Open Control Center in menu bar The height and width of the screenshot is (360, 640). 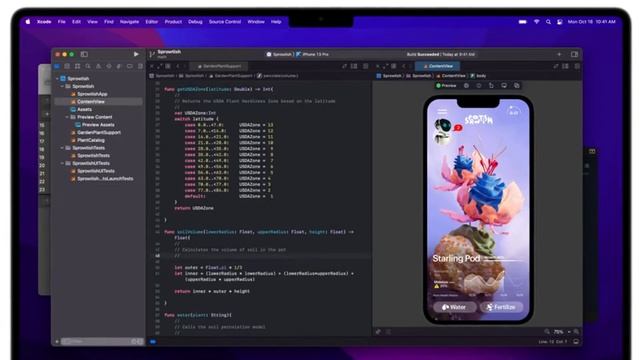560,22
